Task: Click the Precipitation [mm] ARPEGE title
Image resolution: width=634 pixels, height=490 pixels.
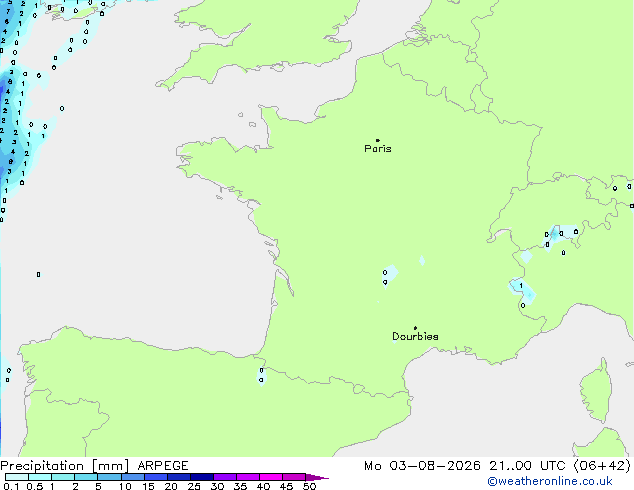Action: (94, 466)
